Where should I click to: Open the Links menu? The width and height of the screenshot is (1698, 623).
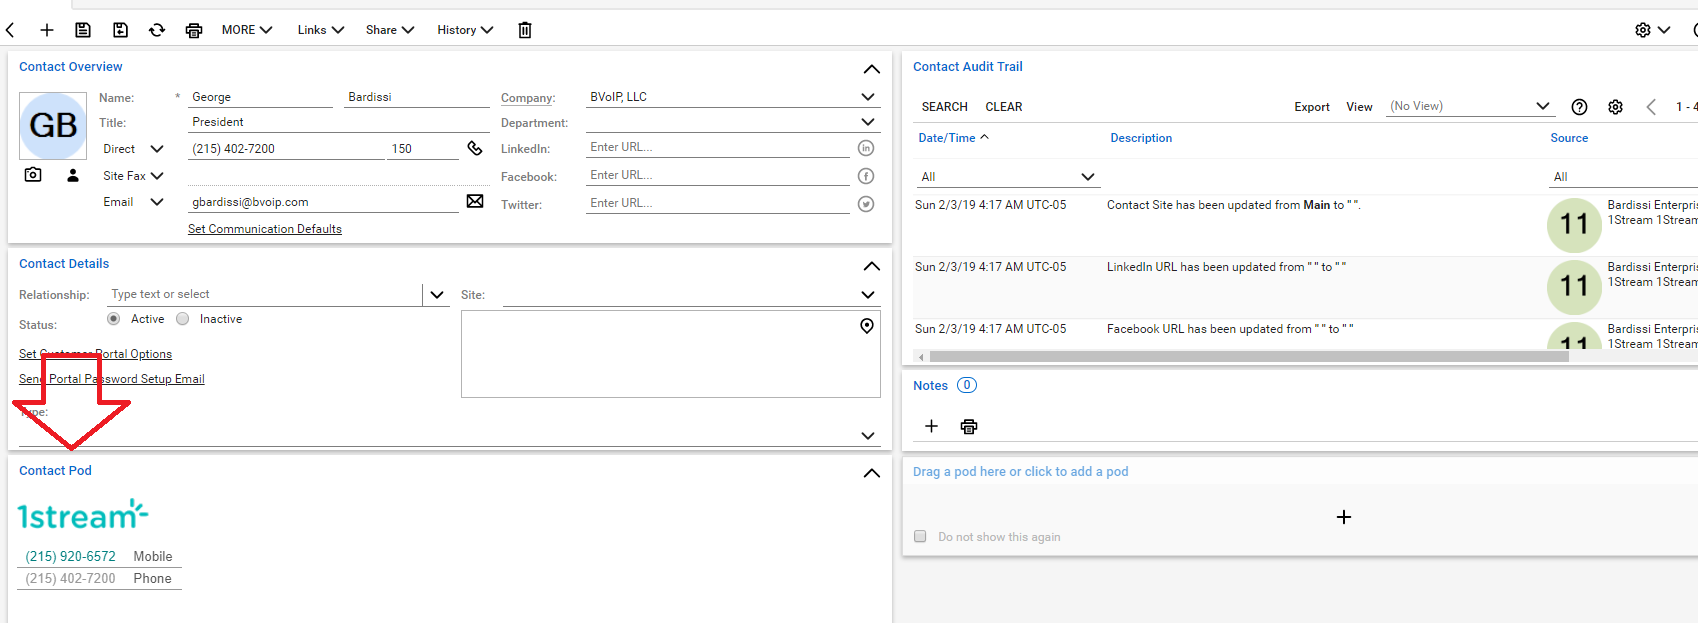[321, 30]
